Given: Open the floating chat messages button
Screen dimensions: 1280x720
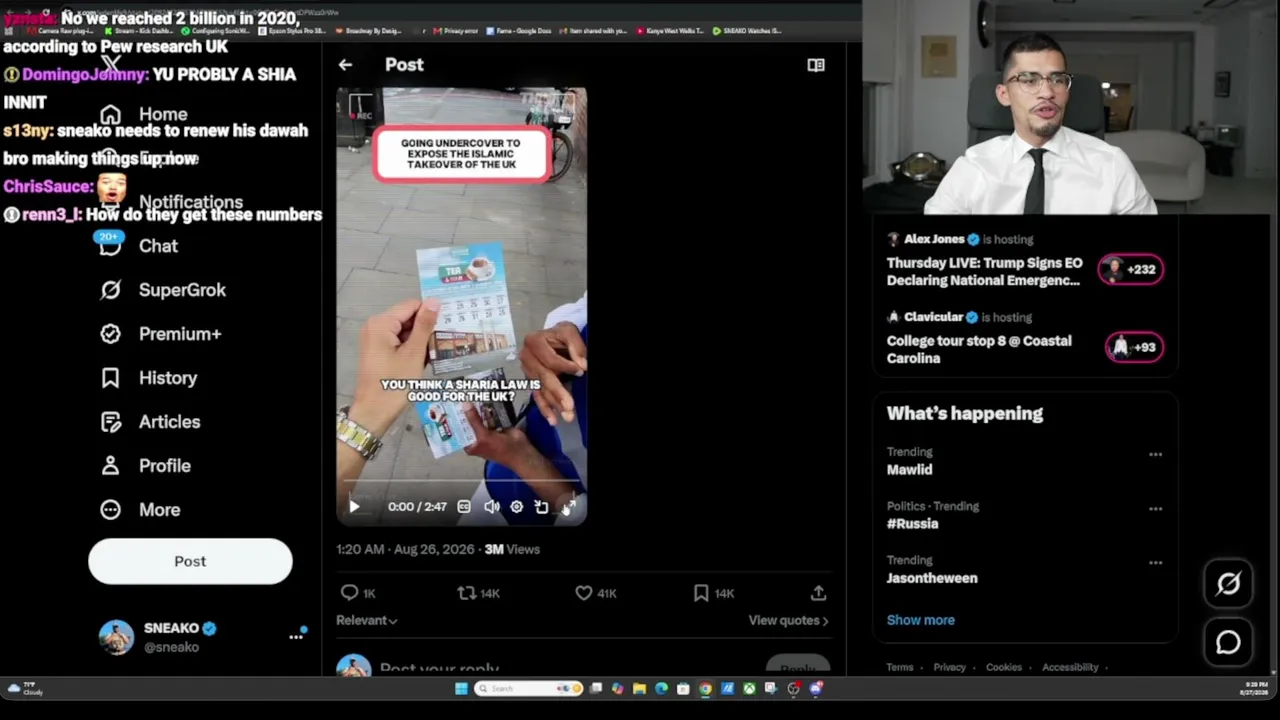Looking at the screenshot, I should pos(1228,643).
